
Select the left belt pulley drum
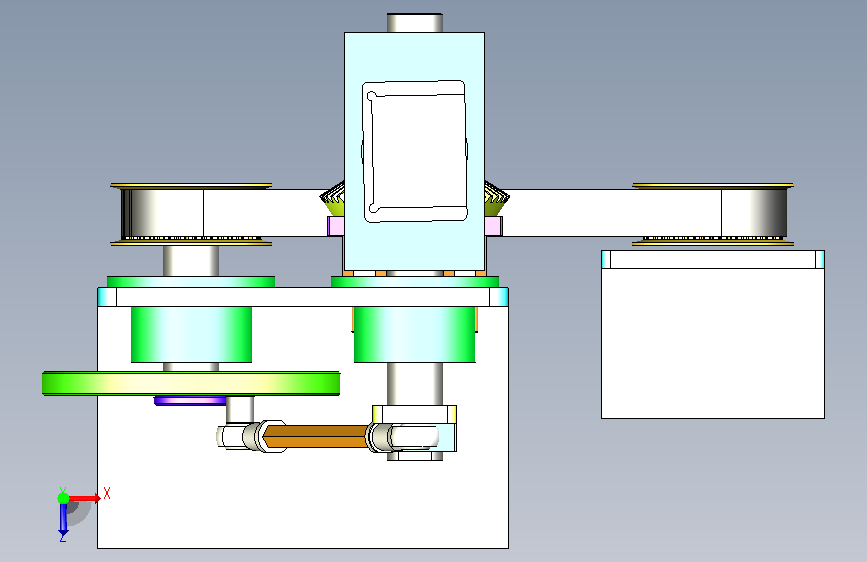(x=162, y=213)
